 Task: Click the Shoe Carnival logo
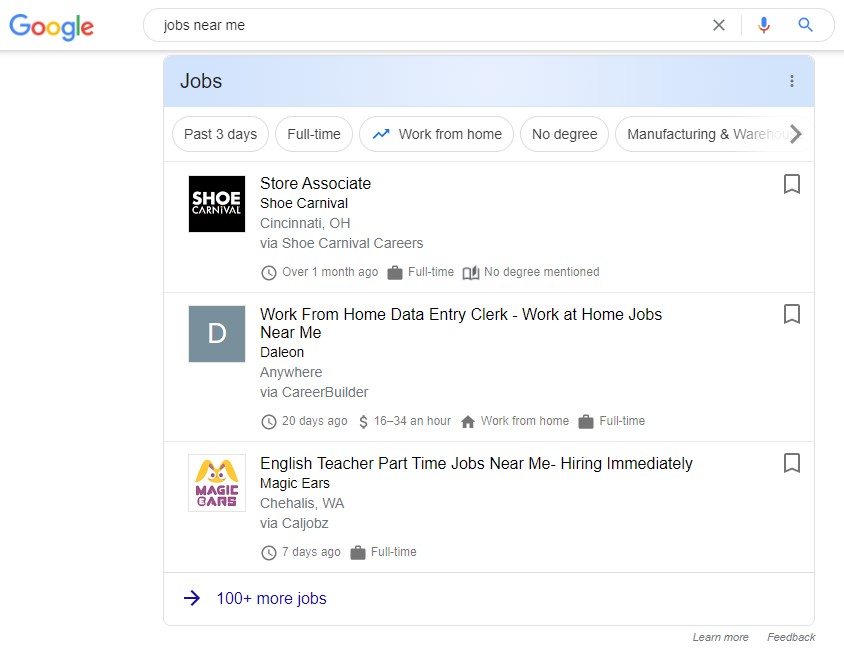(x=217, y=204)
